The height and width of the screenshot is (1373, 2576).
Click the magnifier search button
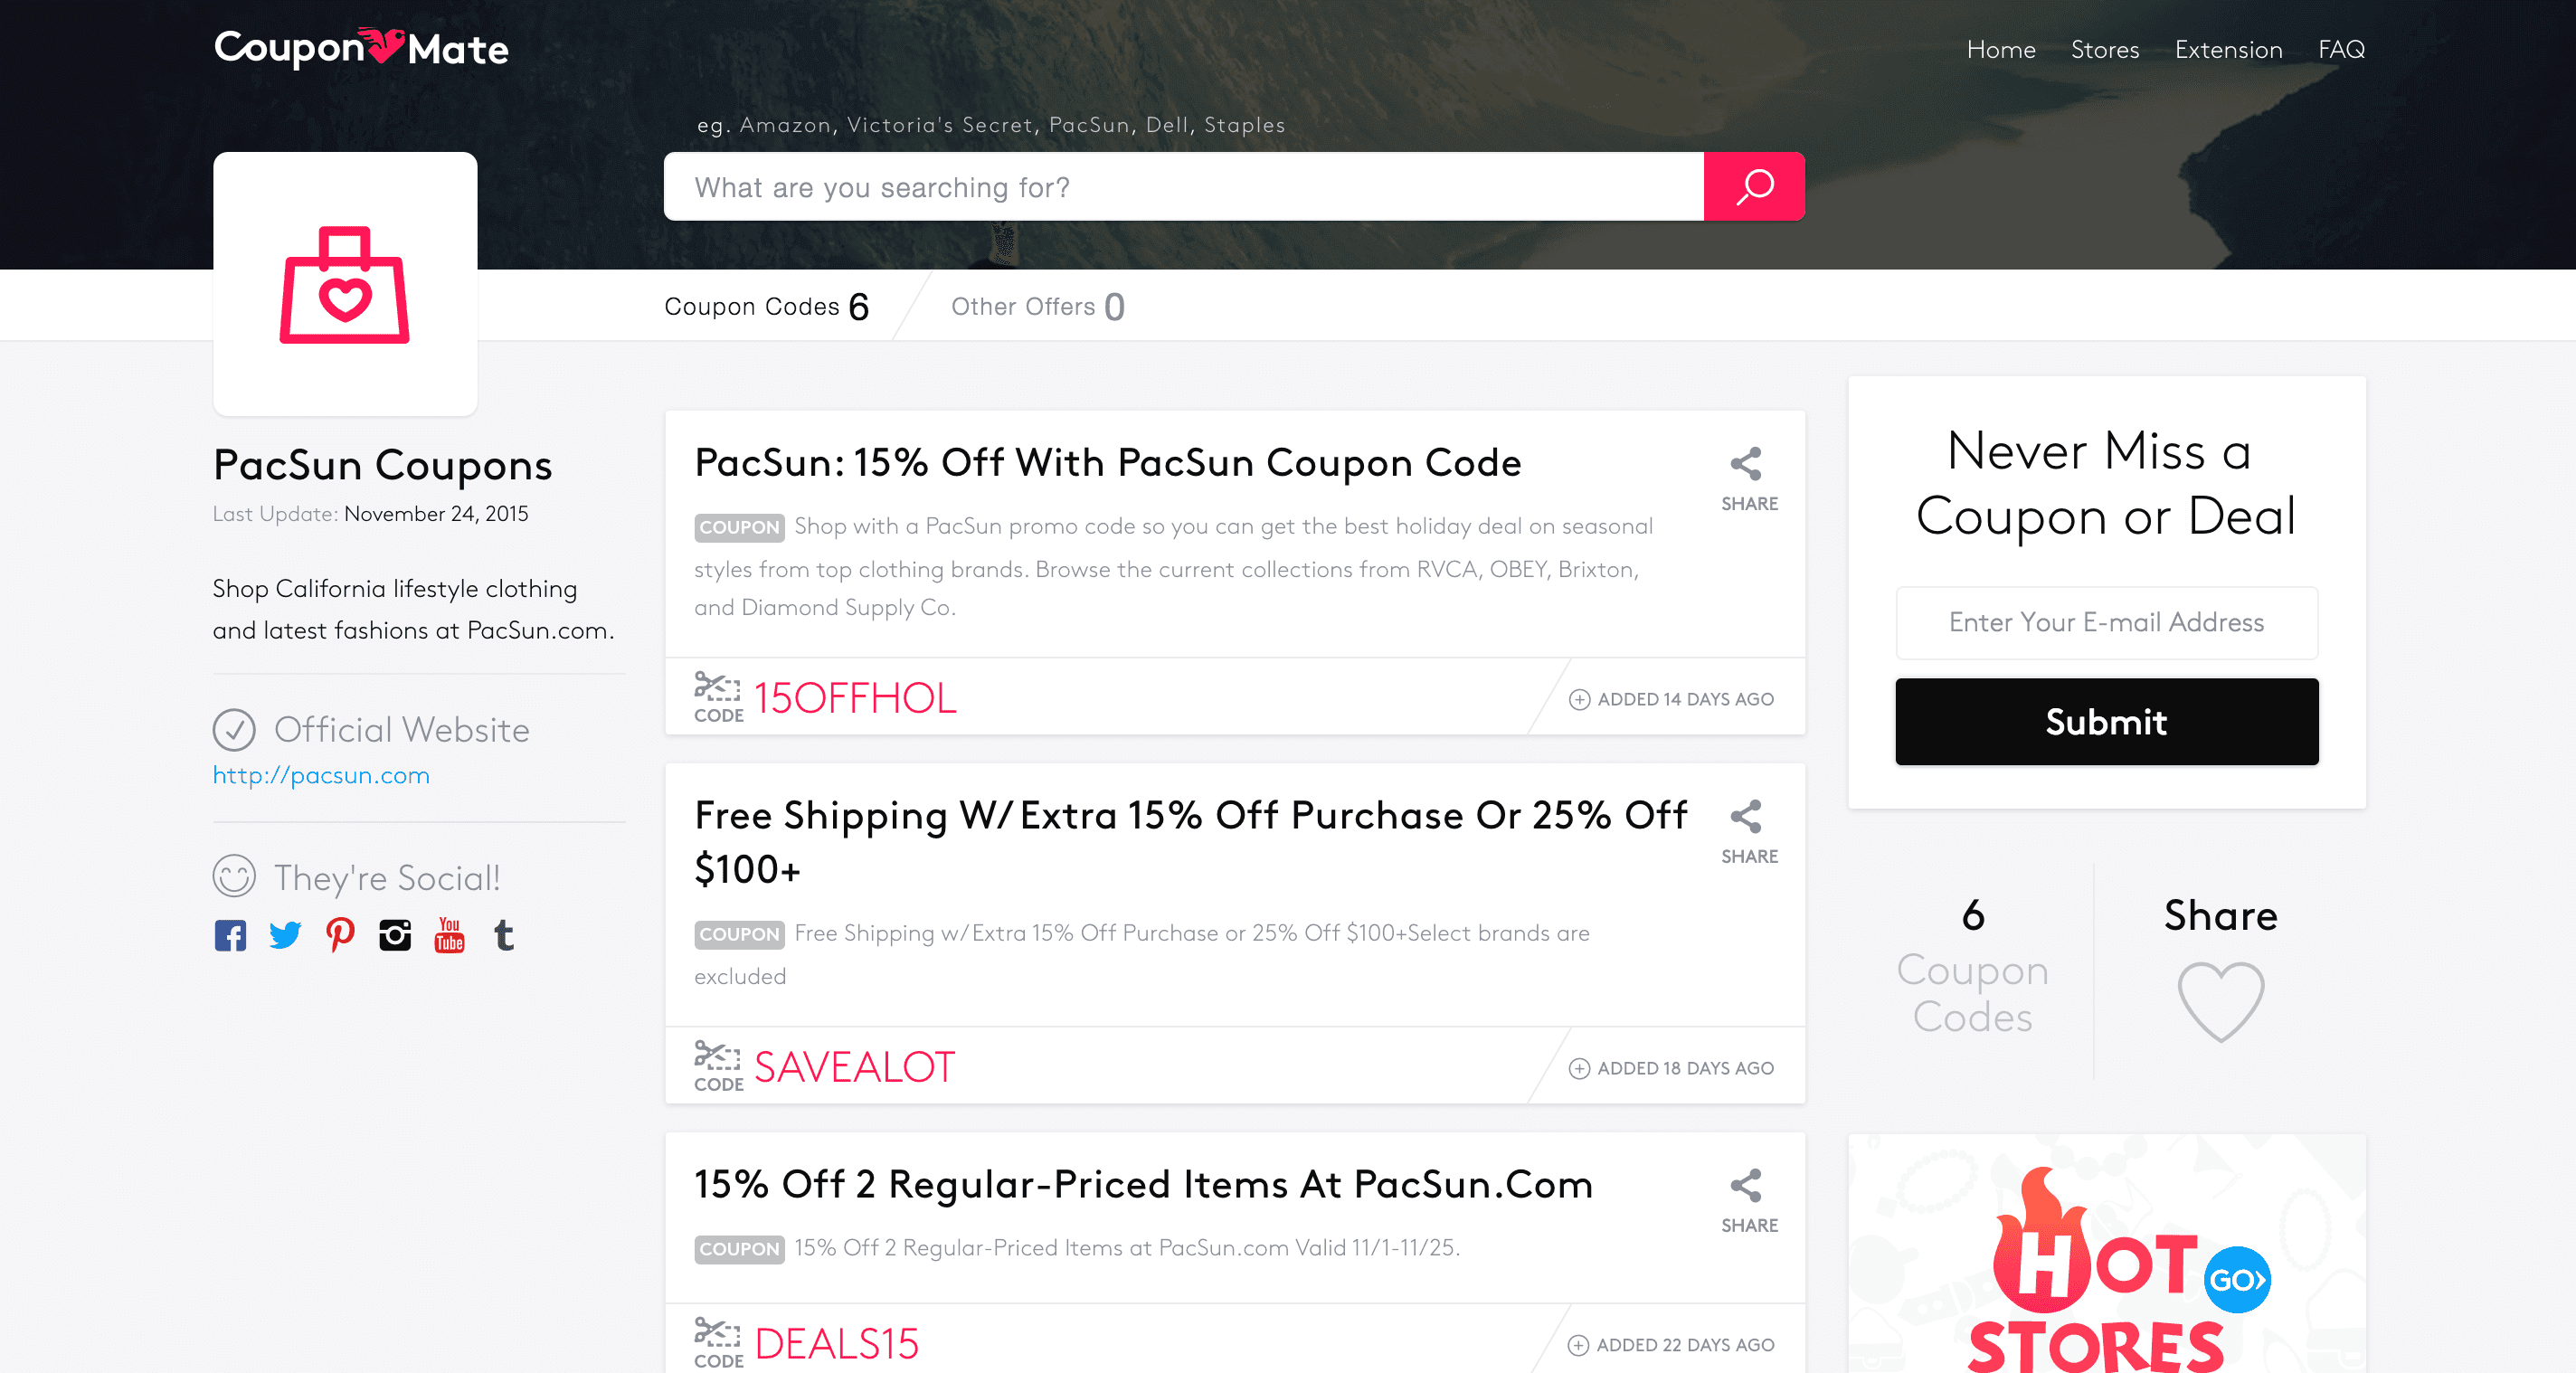pyautogui.click(x=1753, y=187)
